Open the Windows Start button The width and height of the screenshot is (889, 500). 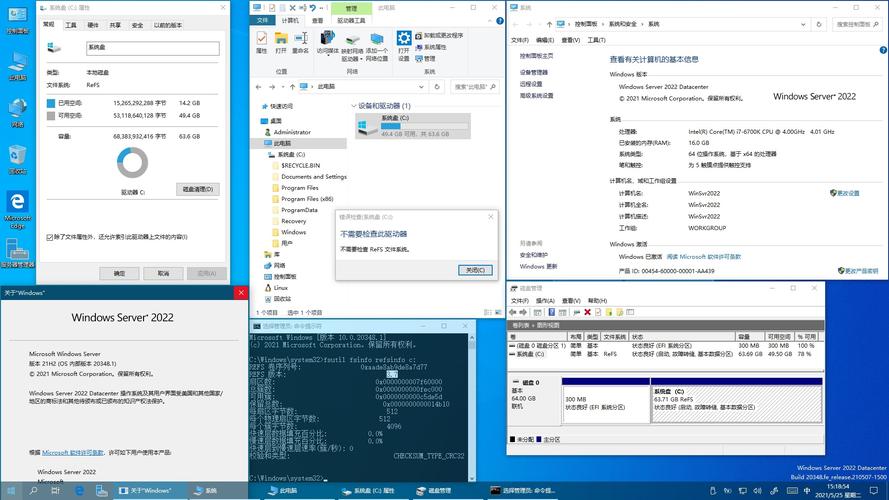pos(10,490)
